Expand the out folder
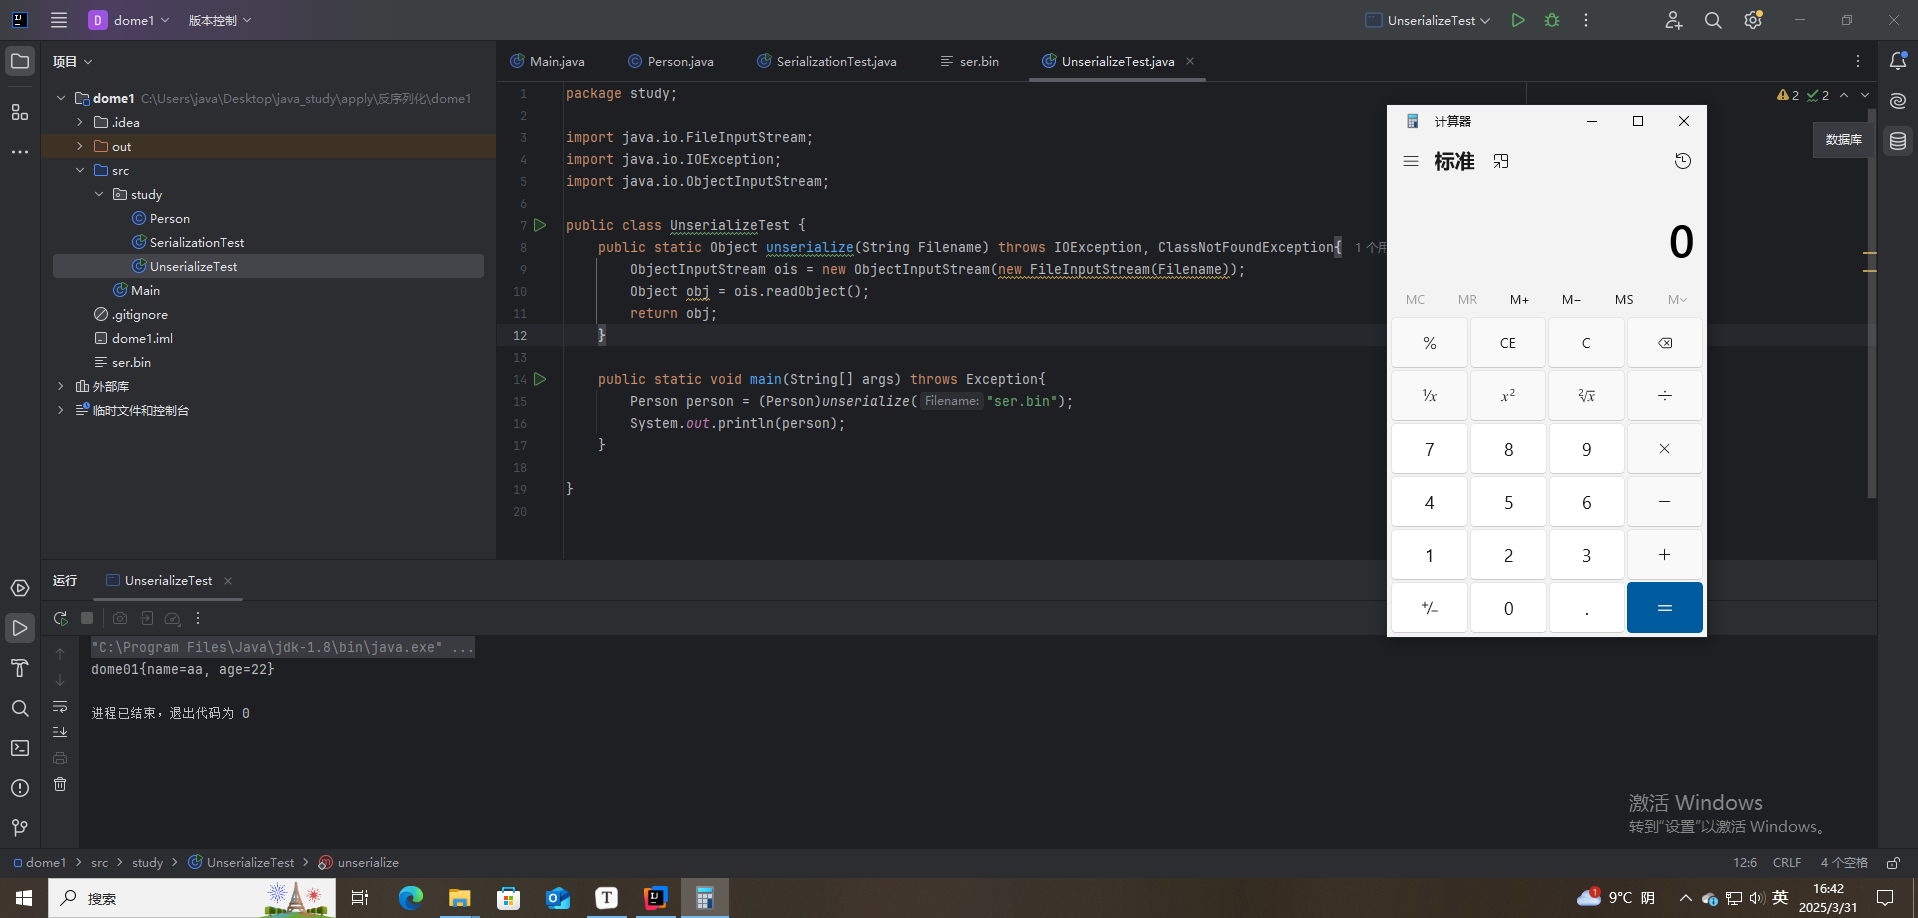The image size is (1918, 918). pos(80,146)
